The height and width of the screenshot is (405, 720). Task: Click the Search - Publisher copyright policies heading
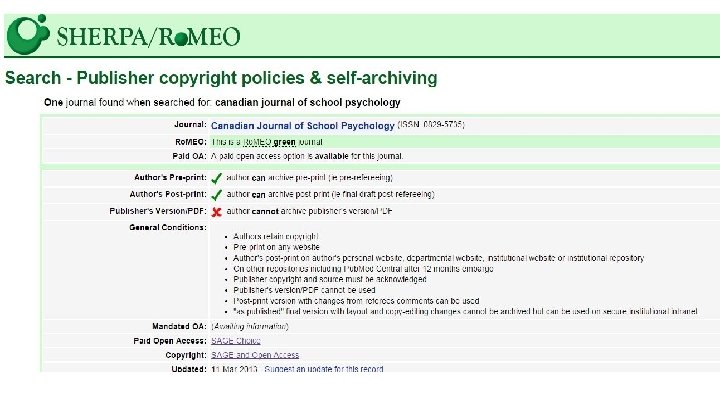coord(221,77)
